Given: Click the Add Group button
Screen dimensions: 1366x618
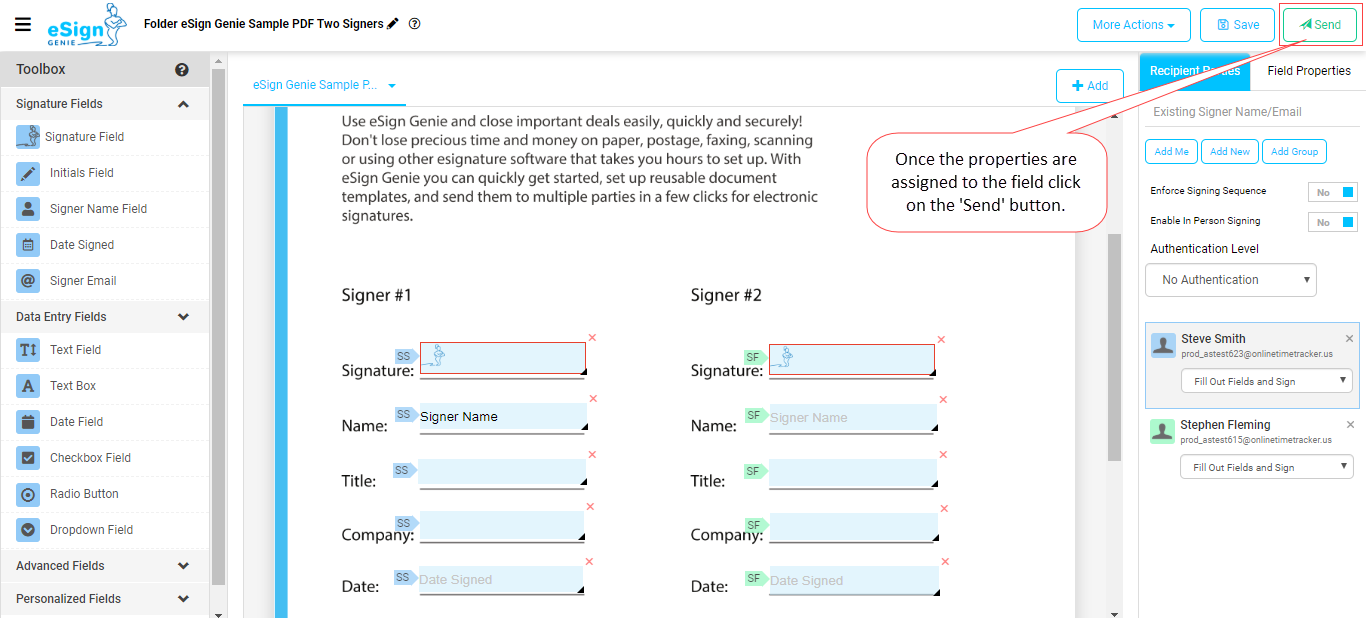Looking at the screenshot, I should (1294, 152).
